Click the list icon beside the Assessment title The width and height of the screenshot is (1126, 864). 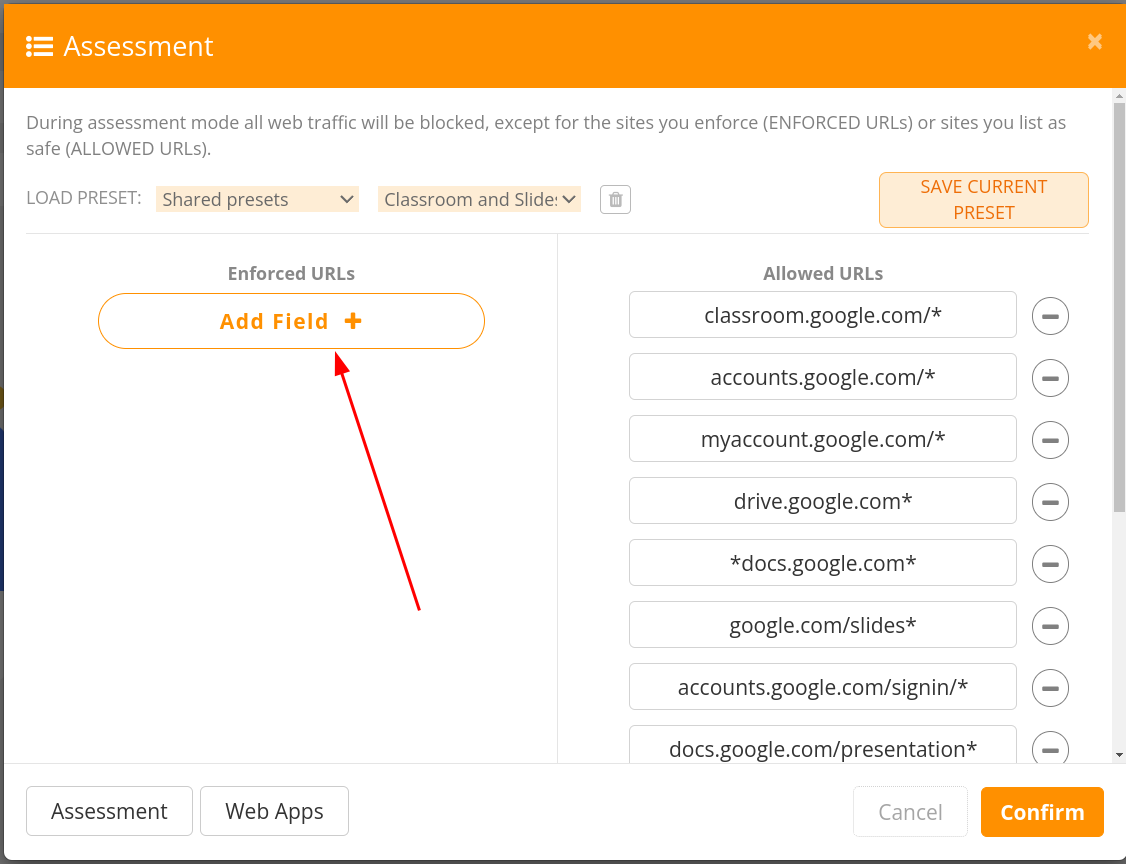pyautogui.click(x=39, y=47)
